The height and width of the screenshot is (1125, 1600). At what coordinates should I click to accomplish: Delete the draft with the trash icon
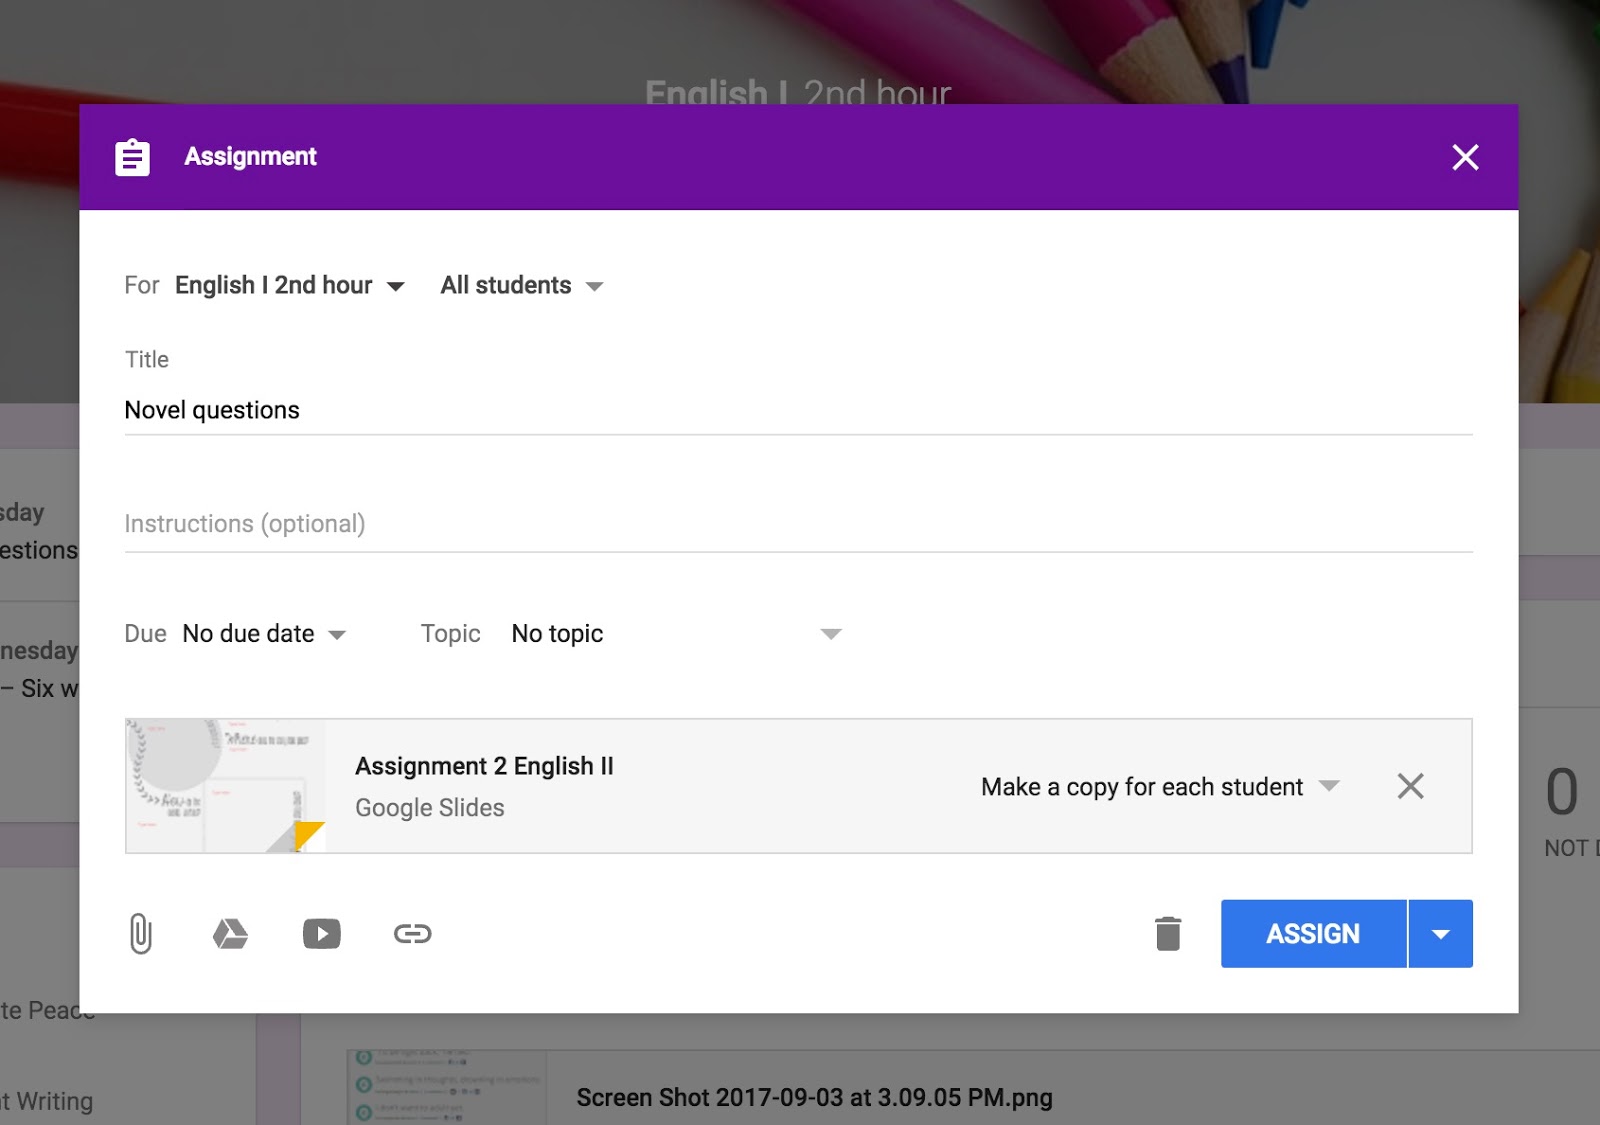point(1168,933)
